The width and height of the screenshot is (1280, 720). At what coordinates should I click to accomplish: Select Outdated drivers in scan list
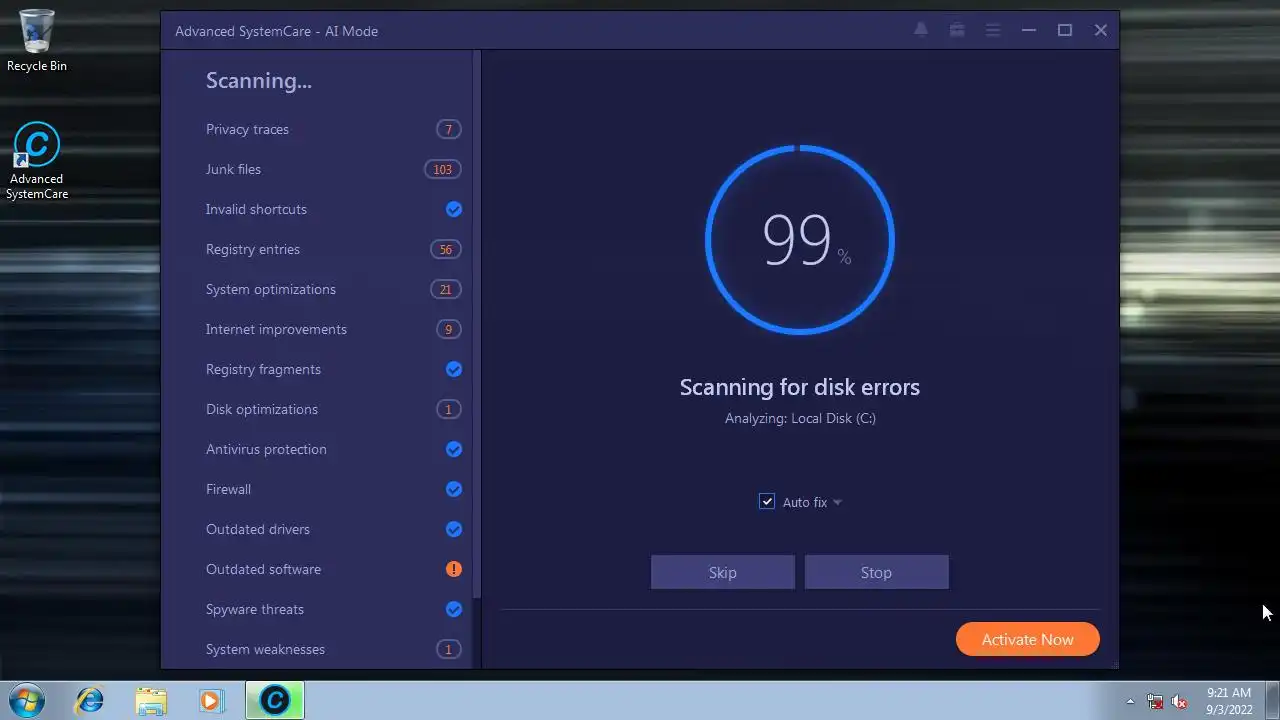[x=257, y=529]
